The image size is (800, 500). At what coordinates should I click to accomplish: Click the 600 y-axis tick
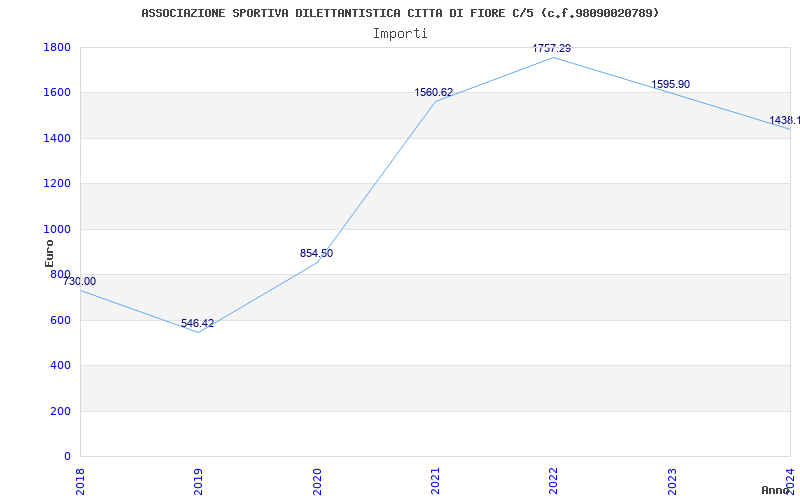(x=60, y=320)
